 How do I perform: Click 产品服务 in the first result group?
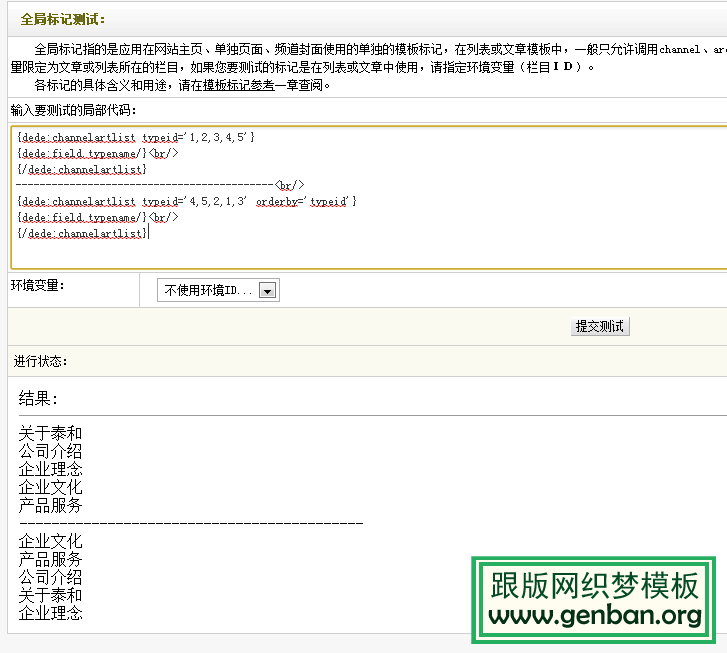[50, 505]
